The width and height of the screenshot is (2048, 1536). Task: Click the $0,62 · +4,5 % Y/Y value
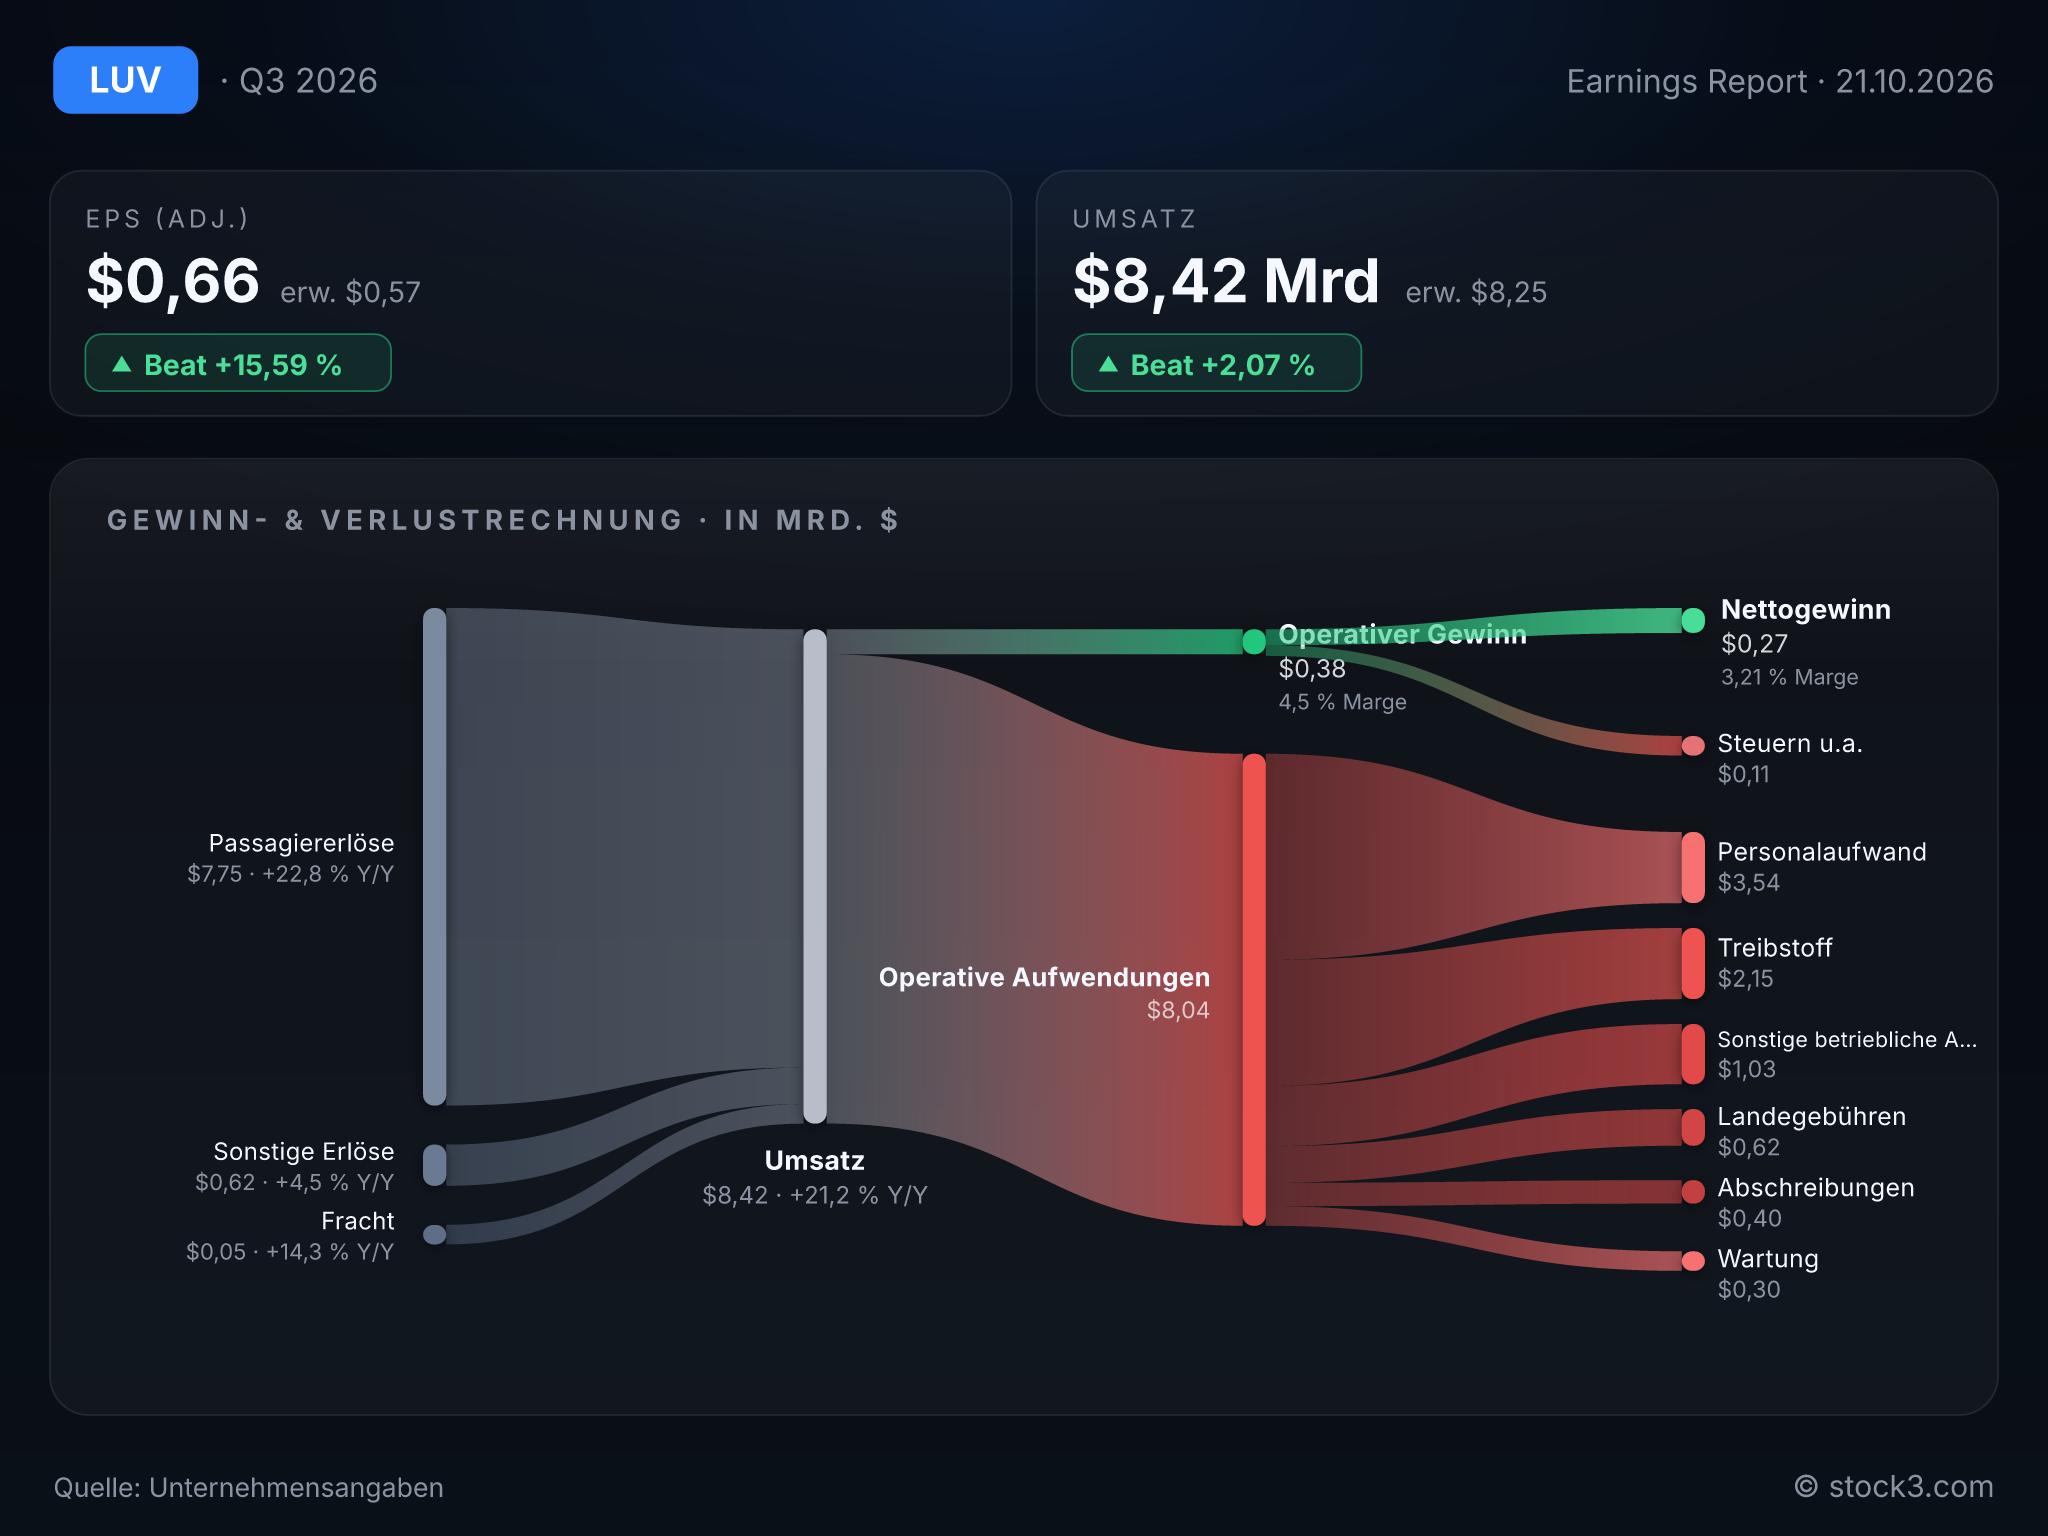[294, 1182]
